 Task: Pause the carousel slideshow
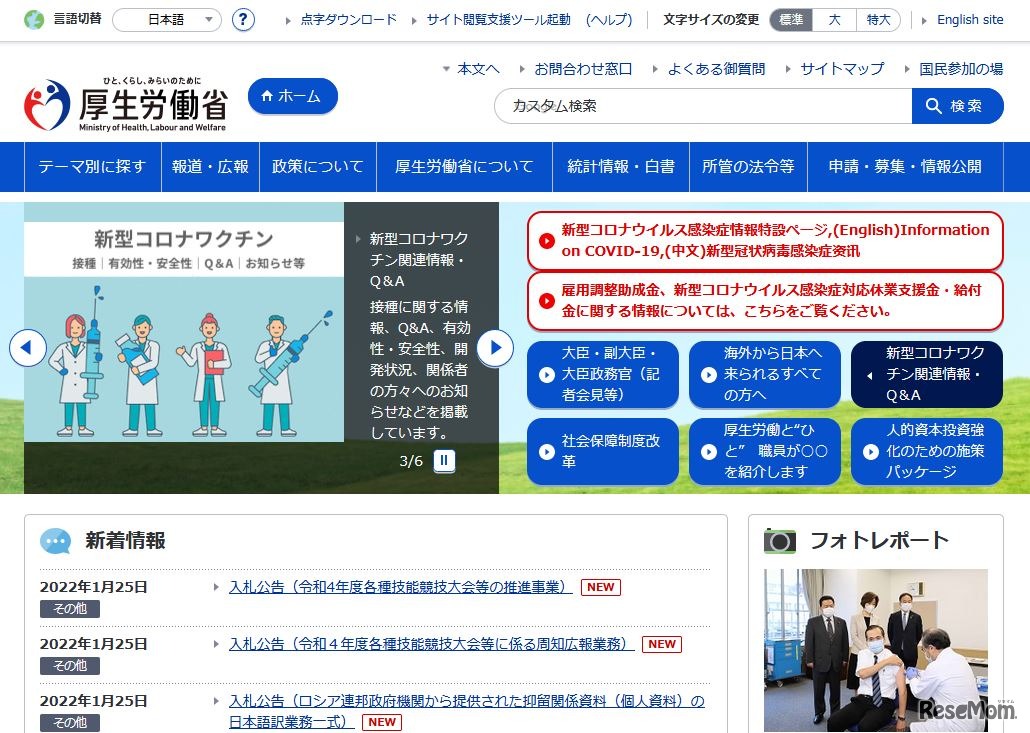pos(443,462)
